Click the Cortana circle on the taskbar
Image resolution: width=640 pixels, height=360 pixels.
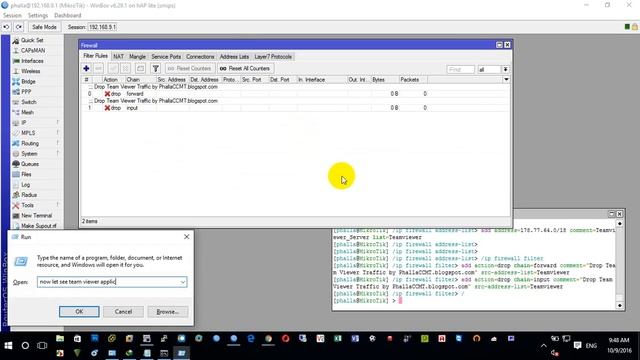click(x=25, y=346)
